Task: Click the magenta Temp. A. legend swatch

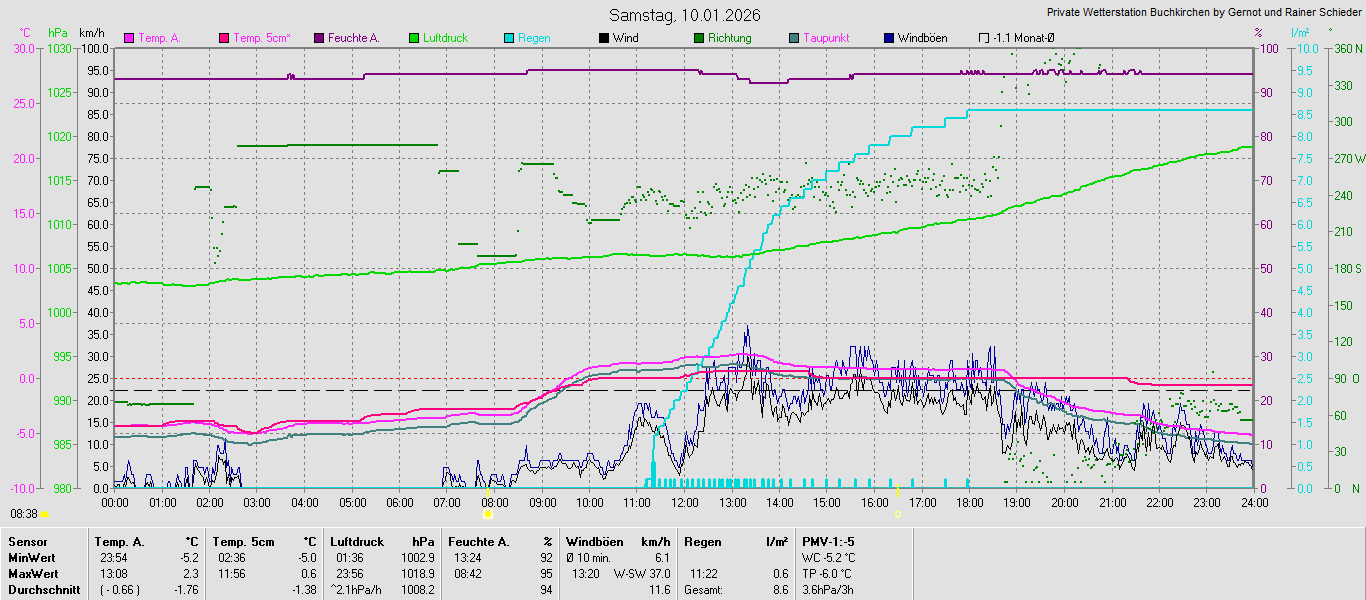Action: click(x=129, y=38)
